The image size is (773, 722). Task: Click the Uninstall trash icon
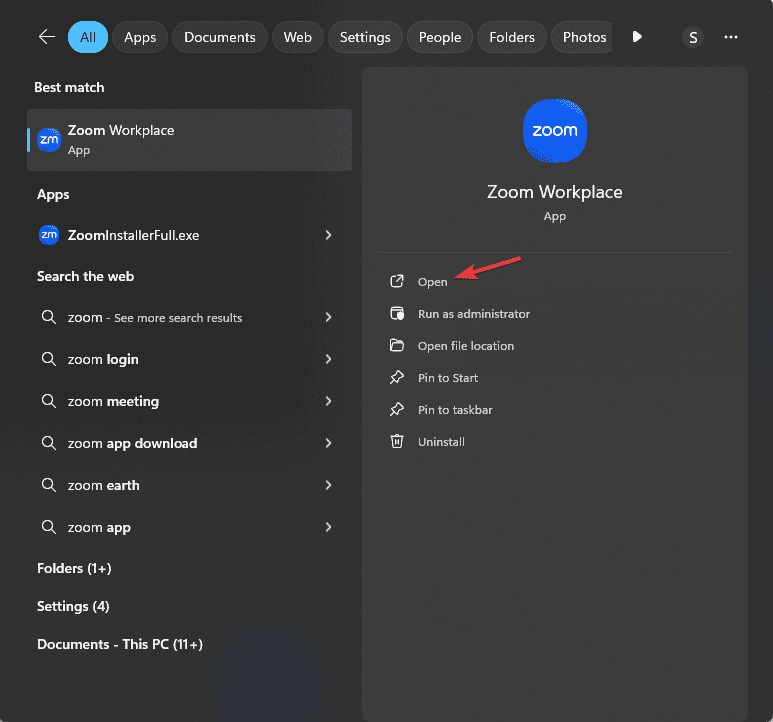pos(397,442)
